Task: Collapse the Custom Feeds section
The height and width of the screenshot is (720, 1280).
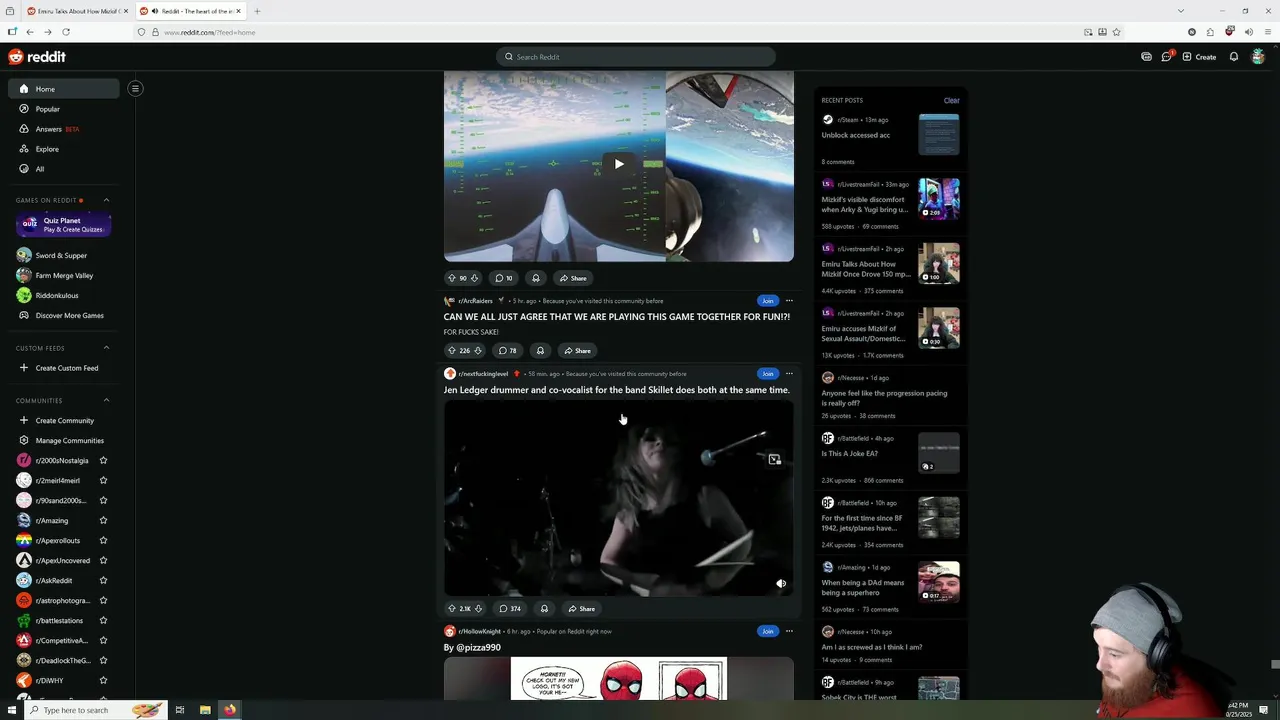Action: pos(106,348)
